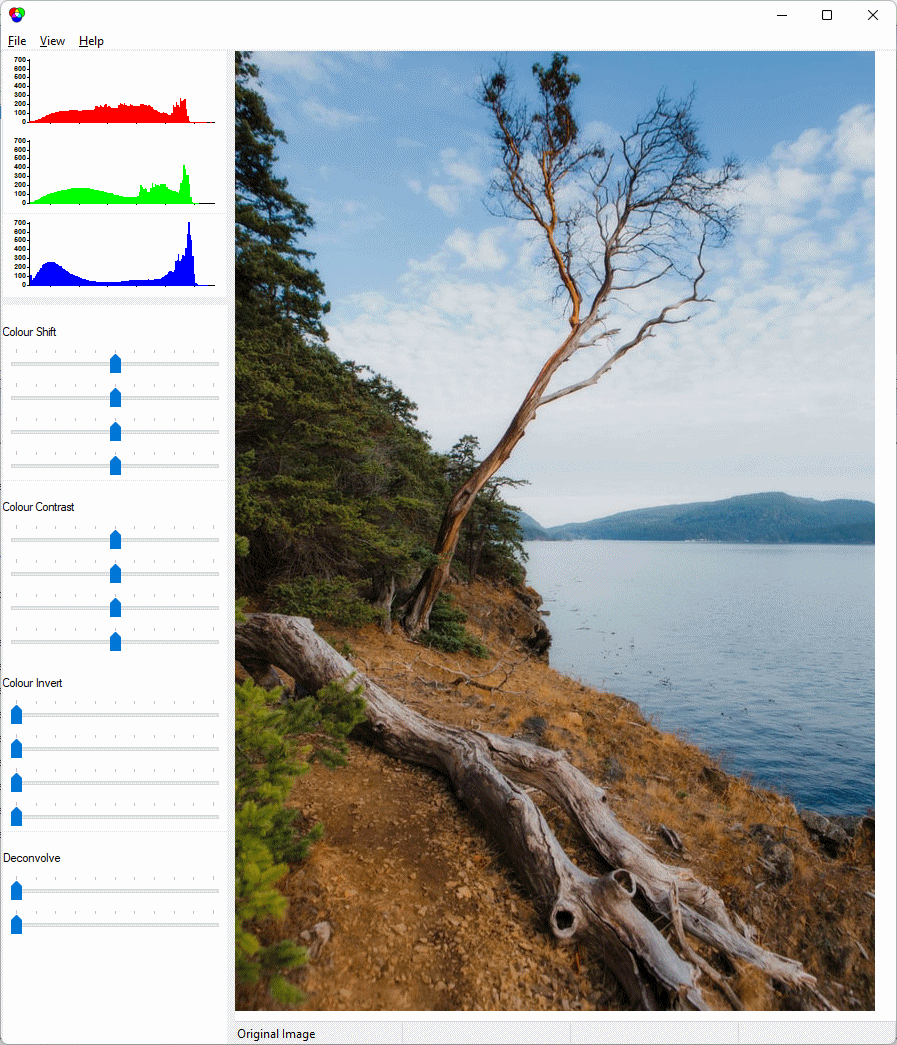This screenshot has height=1045, width=897.
Task: Click the first Colour Contrast slider handle
Action: (115, 540)
